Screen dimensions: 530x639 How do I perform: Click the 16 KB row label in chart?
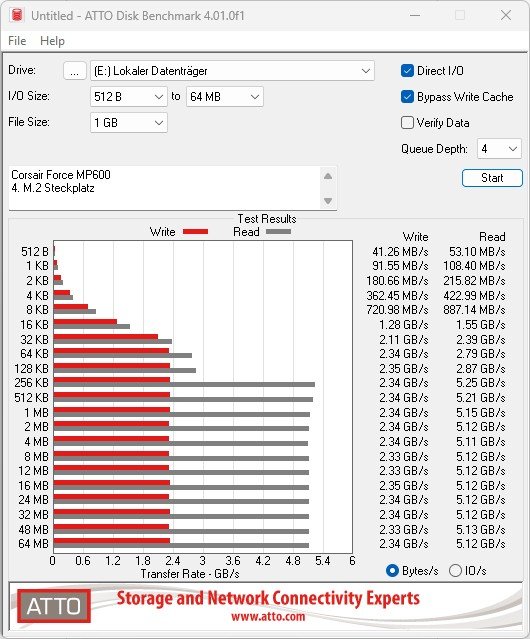pyautogui.click(x=34, y=325)
